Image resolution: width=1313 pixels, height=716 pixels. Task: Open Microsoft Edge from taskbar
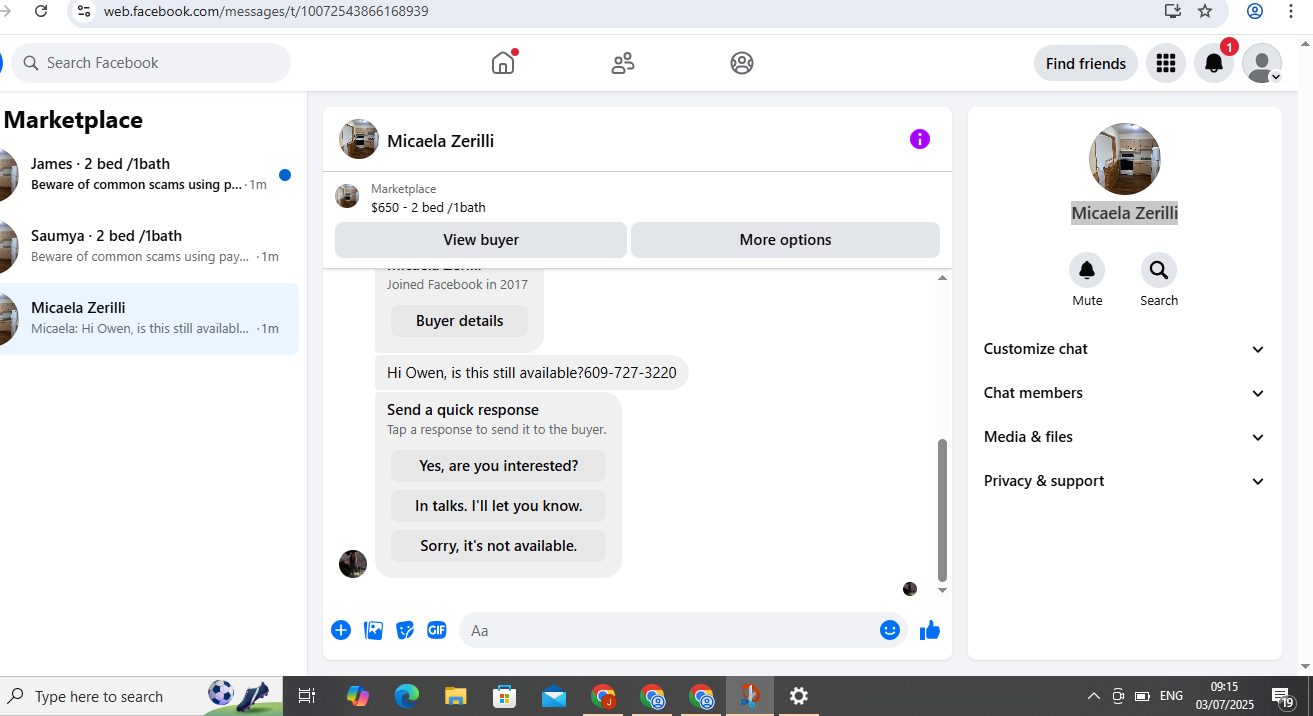[x=407, y=696]
